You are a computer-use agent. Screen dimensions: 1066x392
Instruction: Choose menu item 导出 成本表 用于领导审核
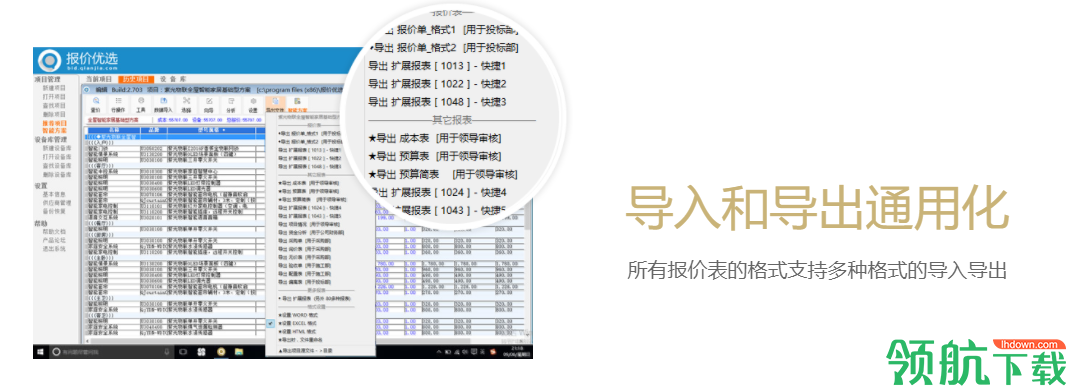[x=309, y=183]
